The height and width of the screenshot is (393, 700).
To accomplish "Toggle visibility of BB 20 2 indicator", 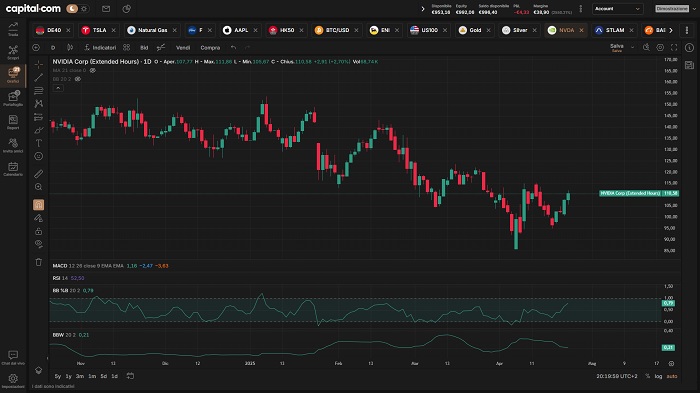I will (78, 79).
